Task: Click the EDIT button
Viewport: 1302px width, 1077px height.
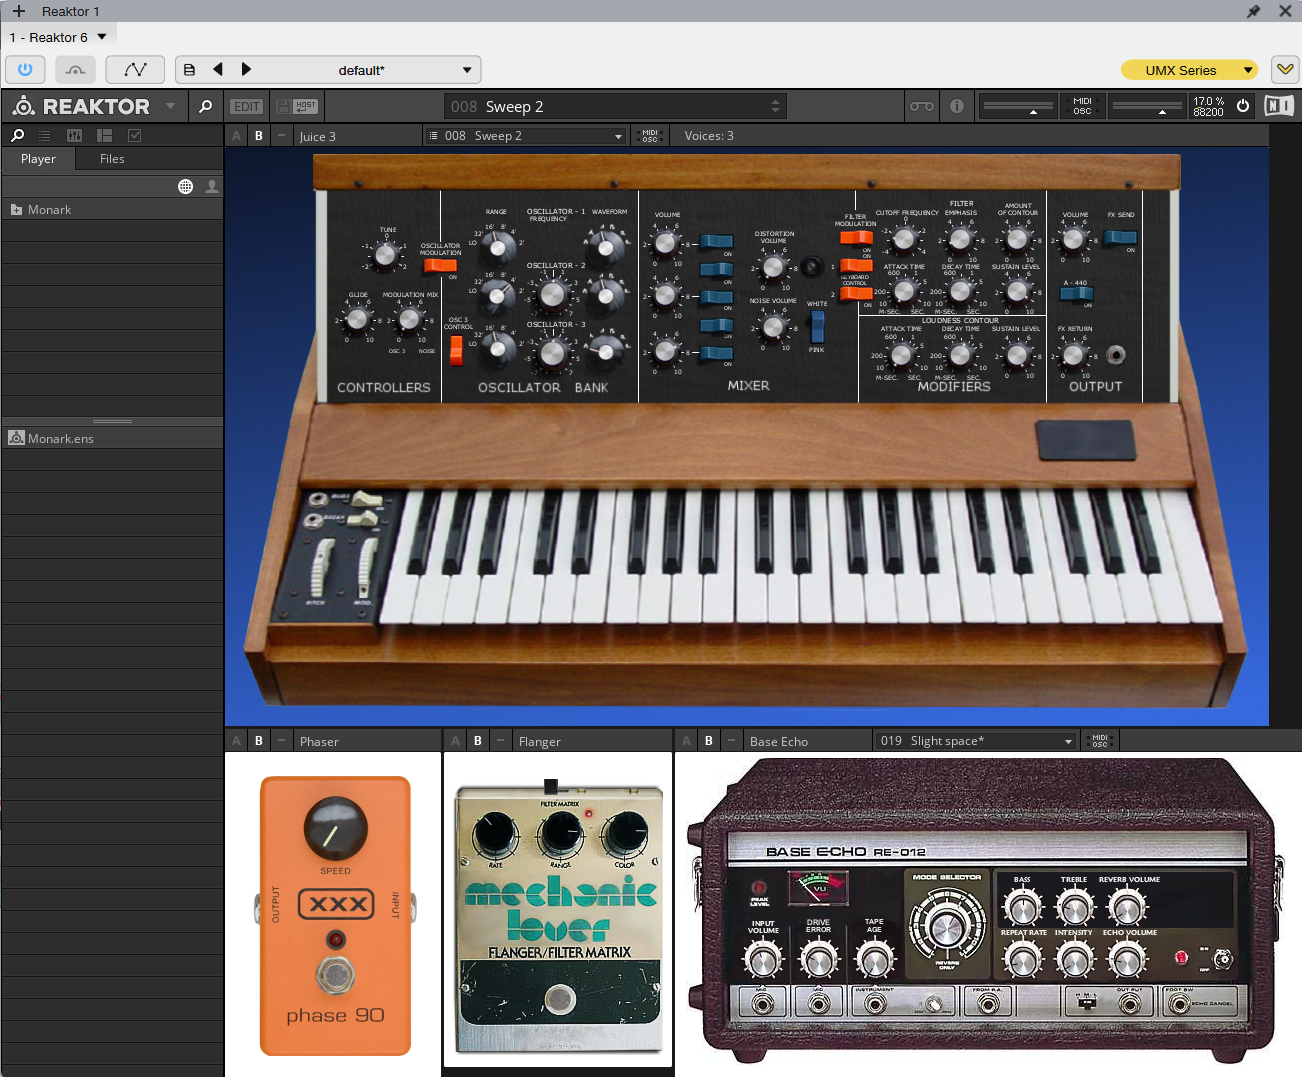Action: (247, 106)
